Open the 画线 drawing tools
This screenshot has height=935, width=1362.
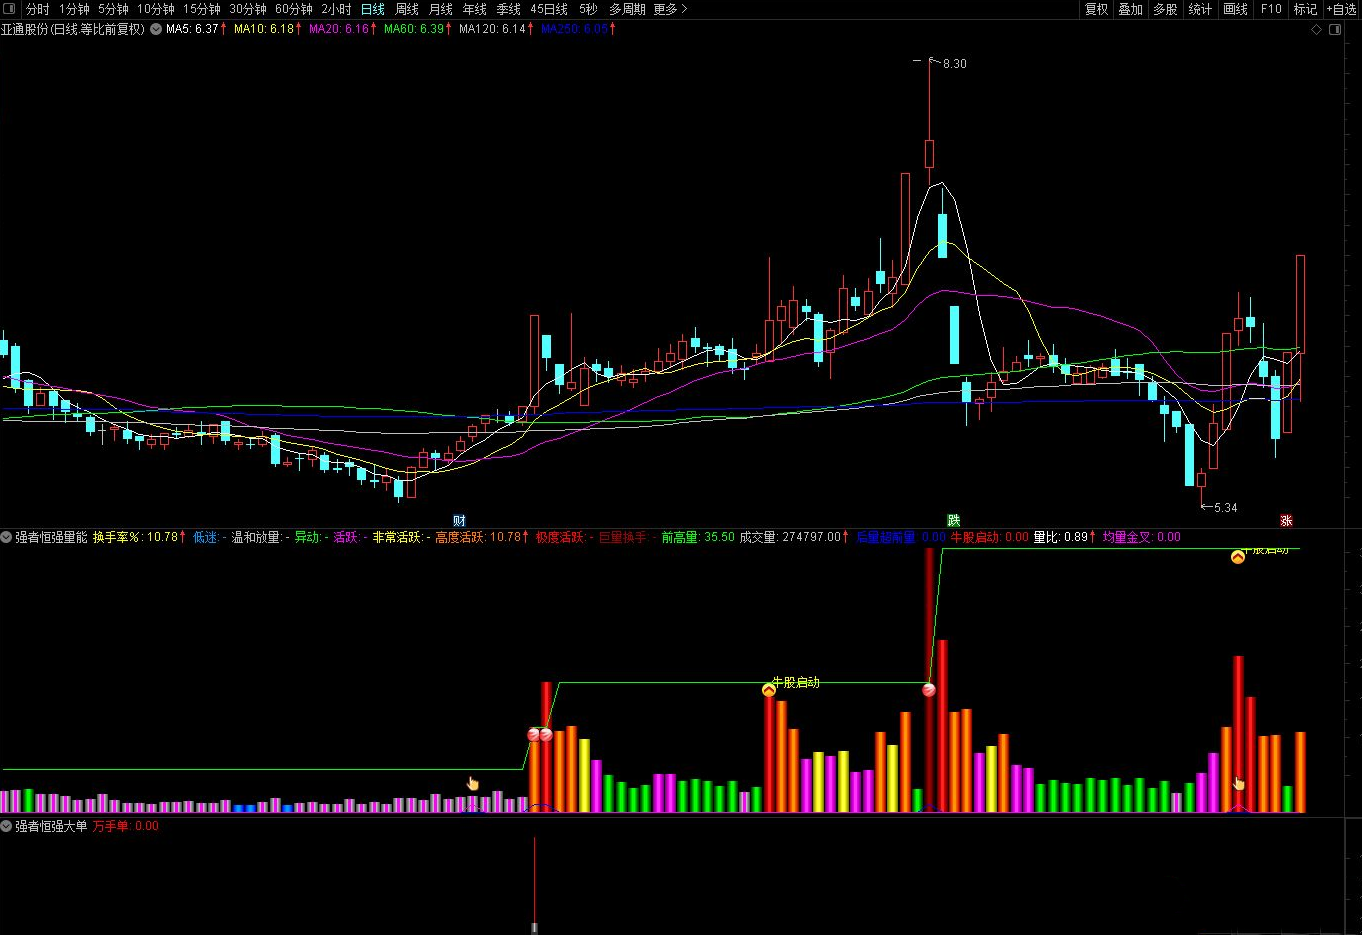(x=1235, y=9)
